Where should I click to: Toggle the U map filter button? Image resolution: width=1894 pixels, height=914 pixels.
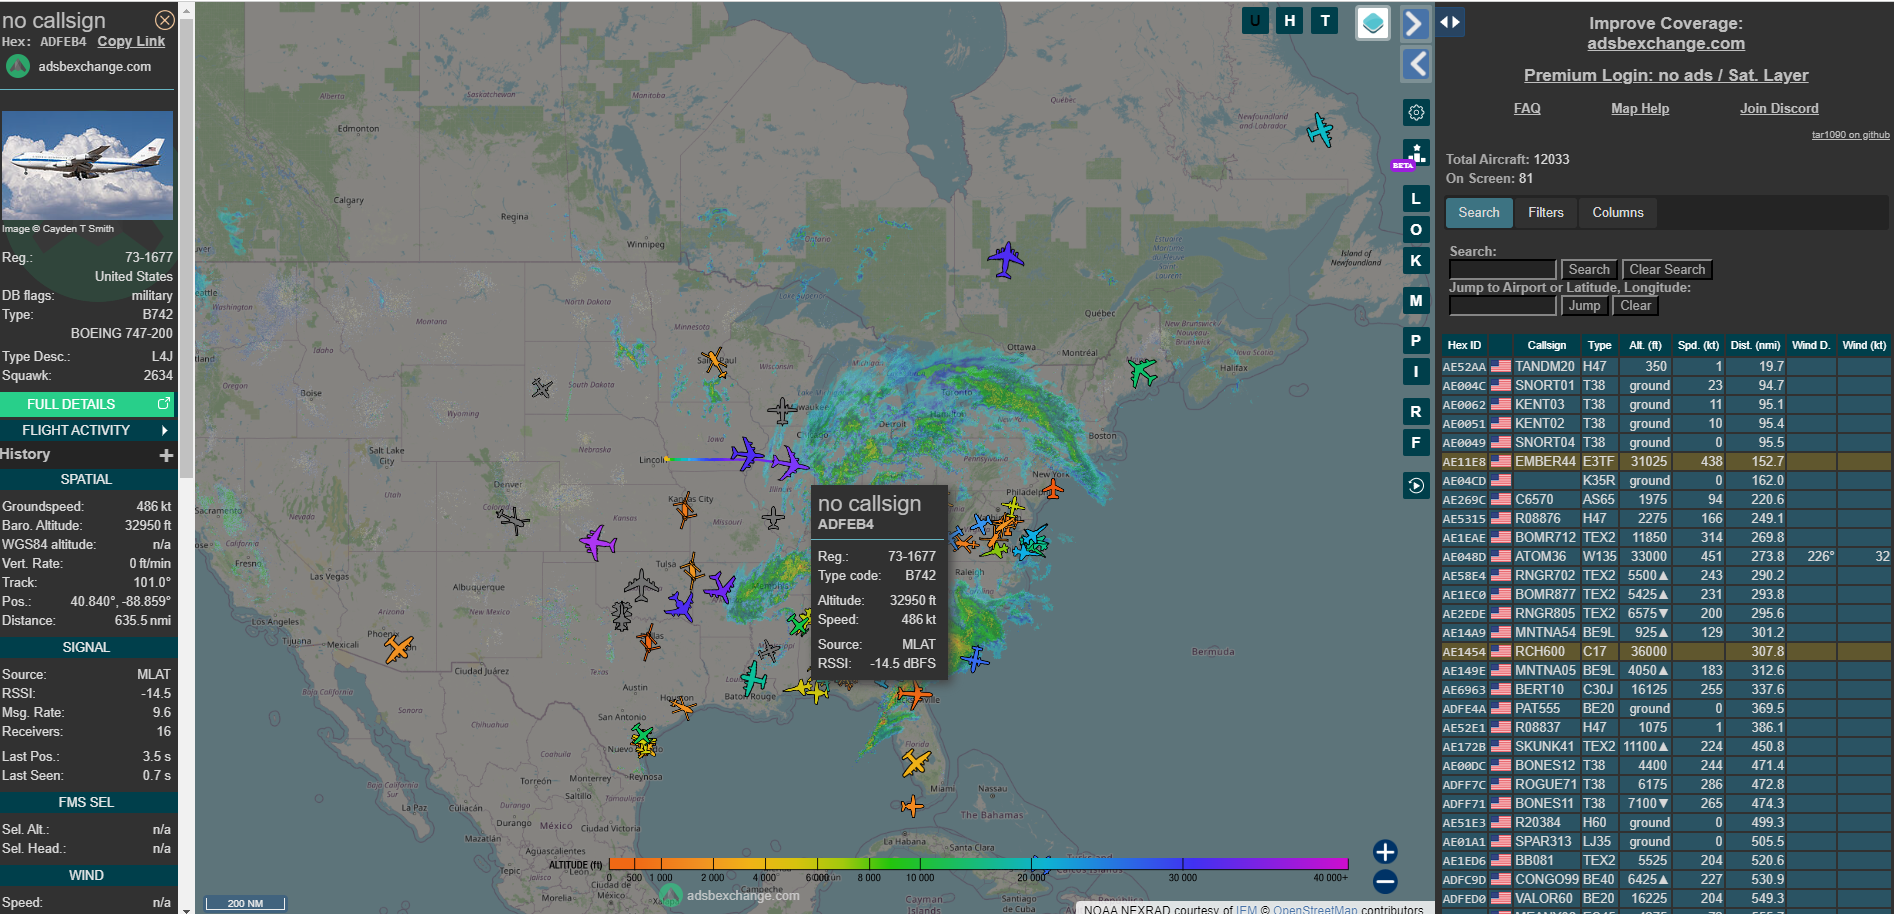coord(1255,20)
